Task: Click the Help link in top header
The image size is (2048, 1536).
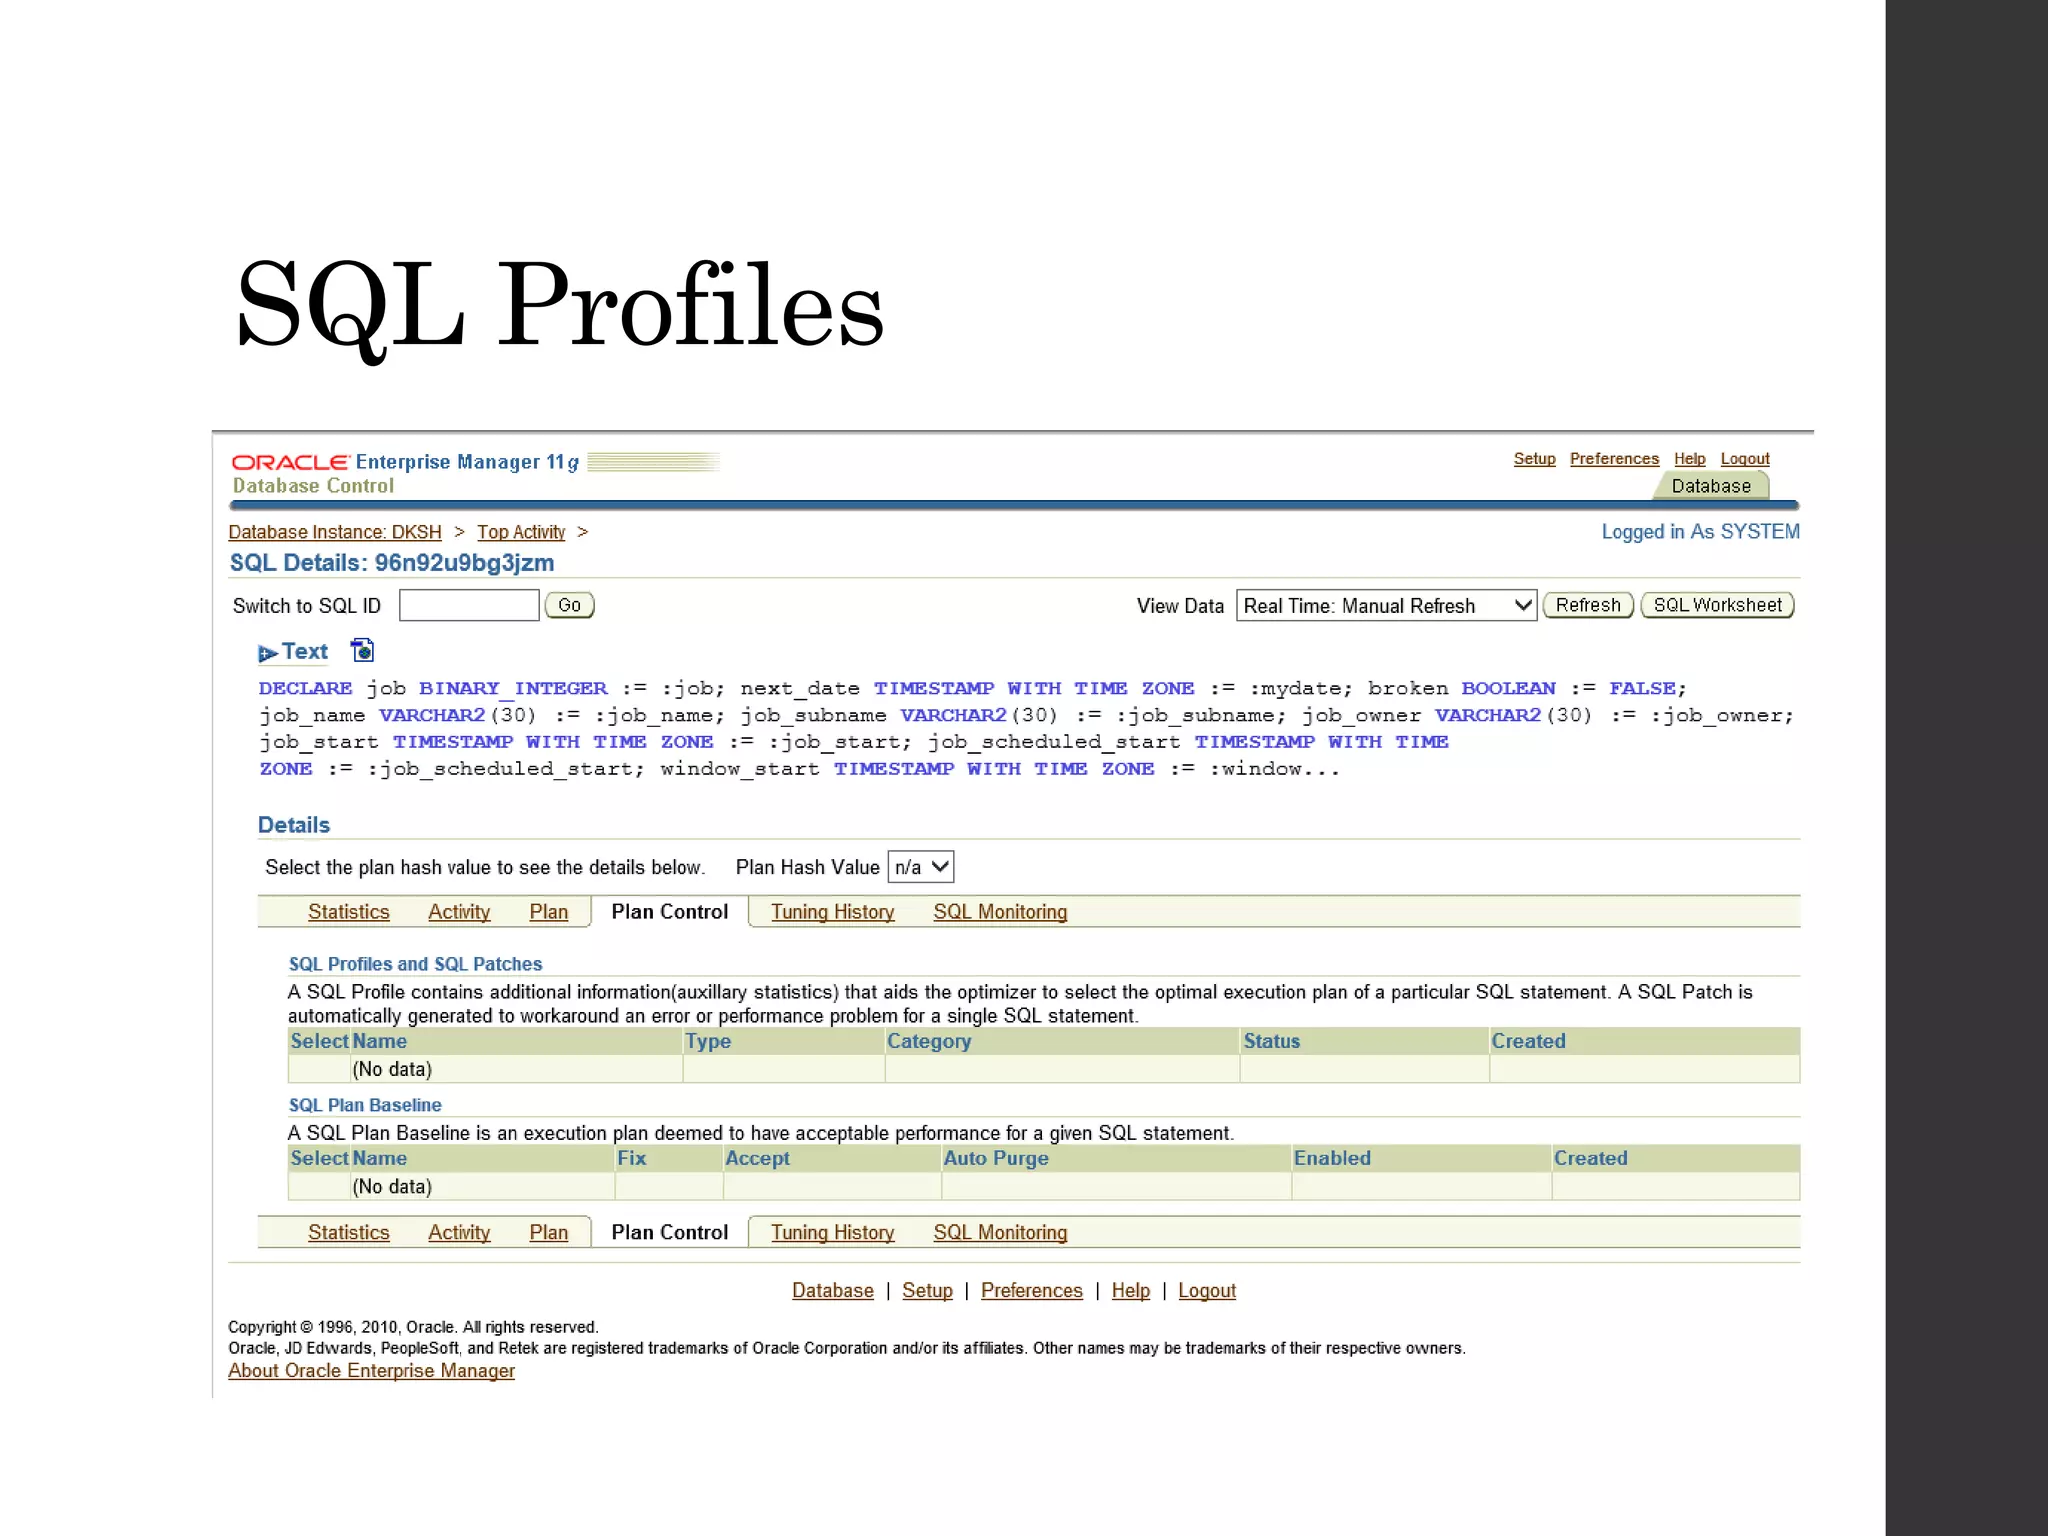Action: (x=1689, y=459)
